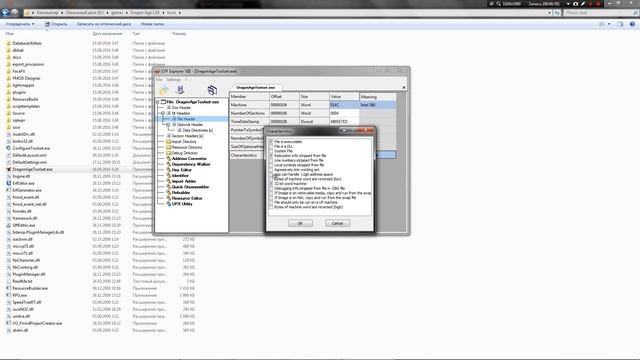Click Explorer back navigation arrow
640x360 pixels.
[x=5, y=13]
